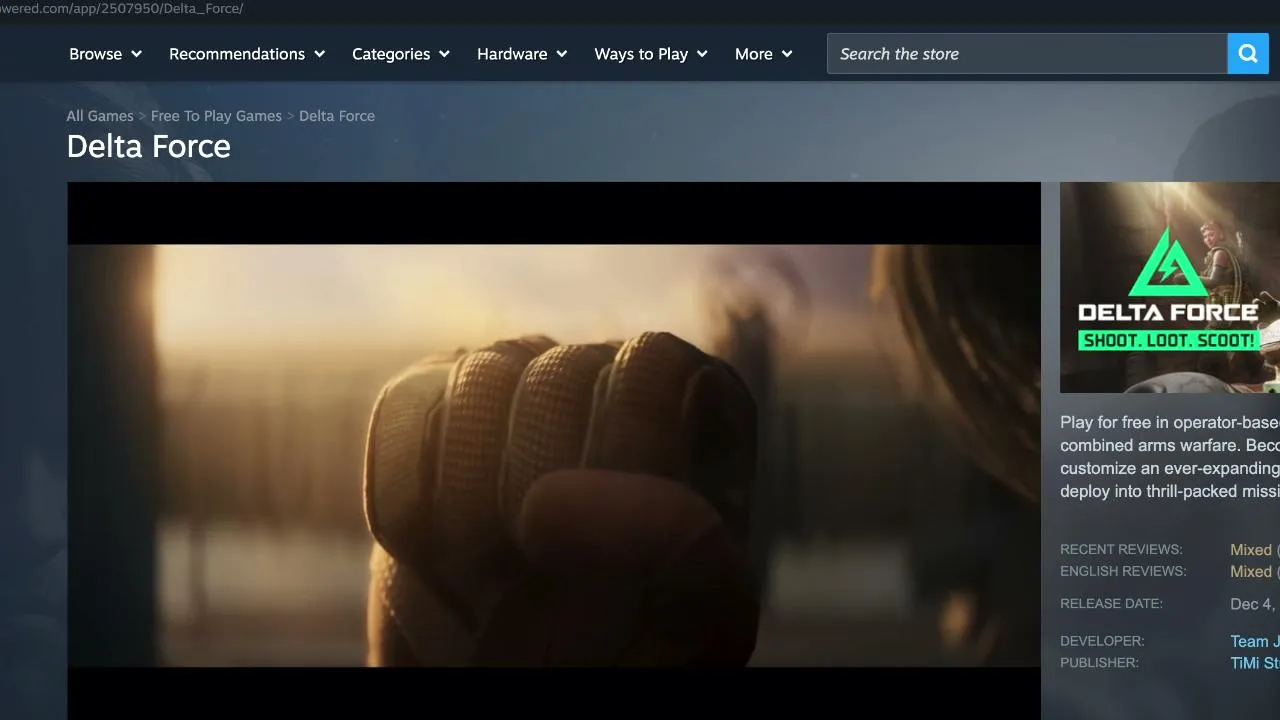Open the Recommendations menu
The image size is (1280, 720).
[x=247, y=54]
